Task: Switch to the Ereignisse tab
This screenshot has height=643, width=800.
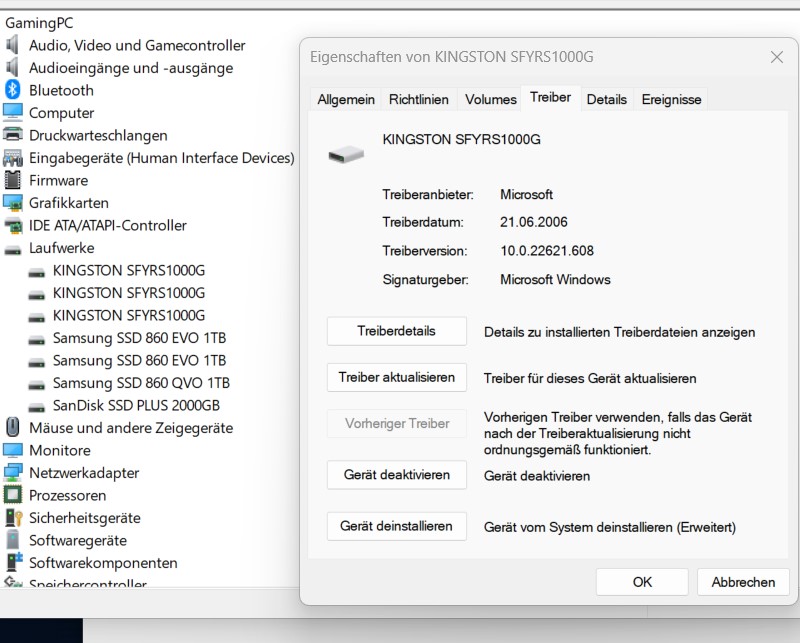Action: (671, 99)
